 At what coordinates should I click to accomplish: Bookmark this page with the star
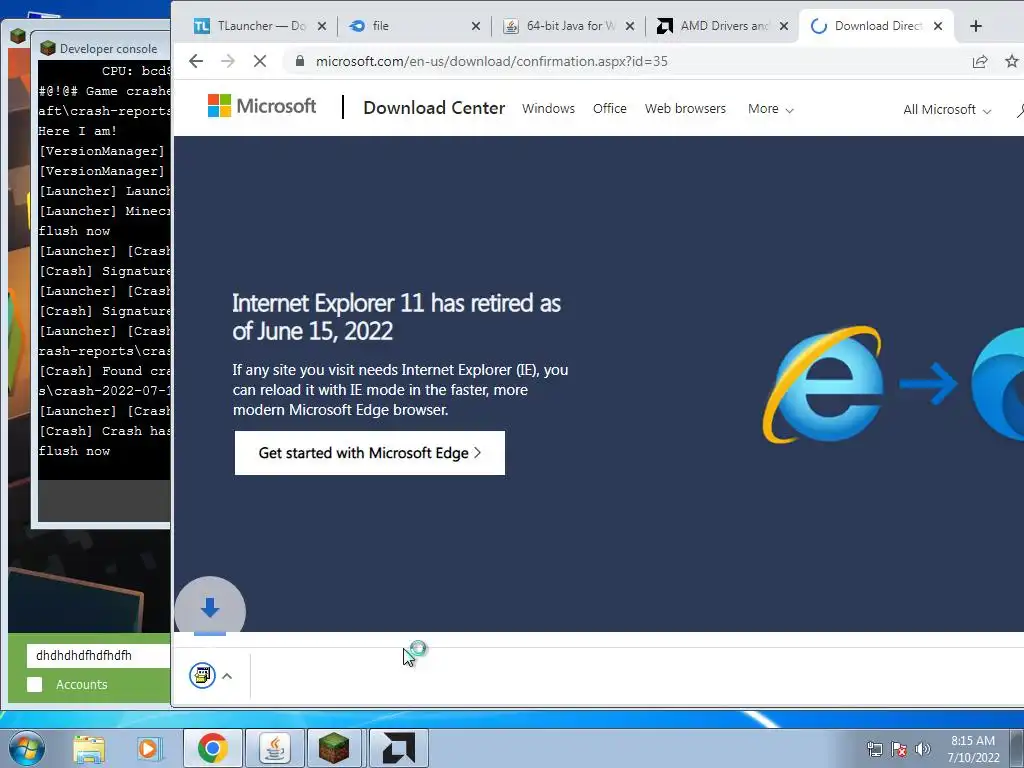point(1012,61)
